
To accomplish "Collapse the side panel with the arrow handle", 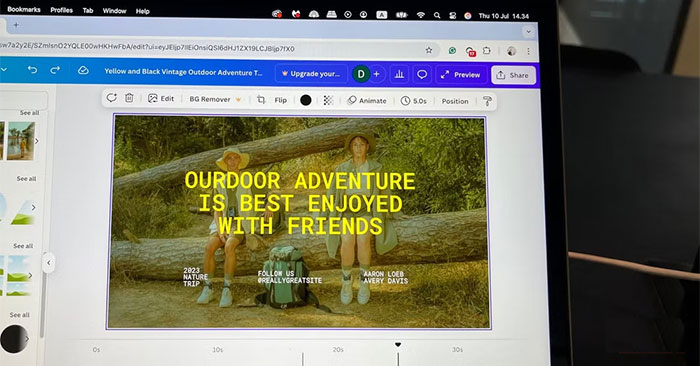I will pyautogui.click(x=49, y=263).
